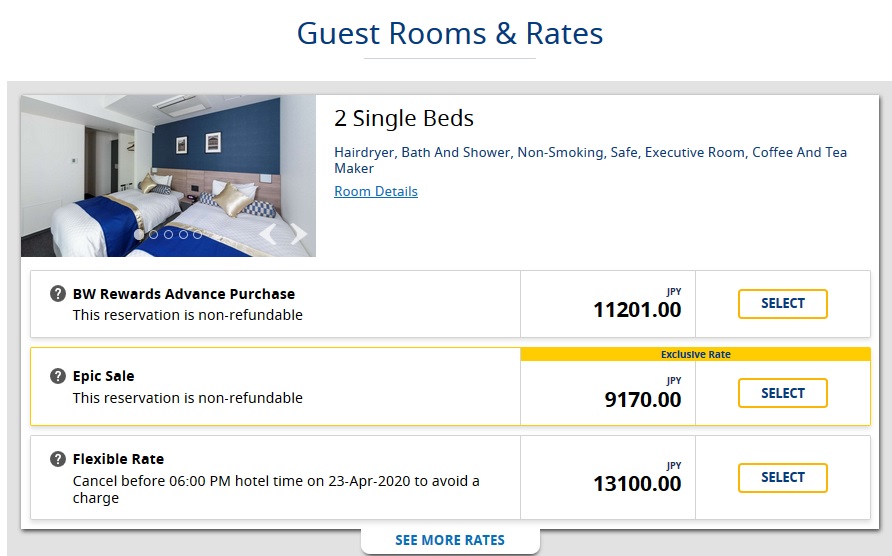Click help icon beside BW Rewards Advance Purchase
Viewport: 892px width, 556px height.
58,294
